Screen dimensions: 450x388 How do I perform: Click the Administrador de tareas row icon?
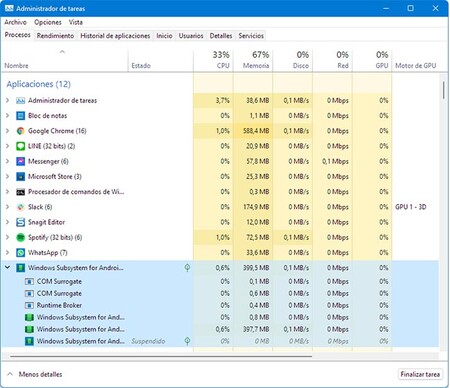pyautogui.click(x=21, y=101)
